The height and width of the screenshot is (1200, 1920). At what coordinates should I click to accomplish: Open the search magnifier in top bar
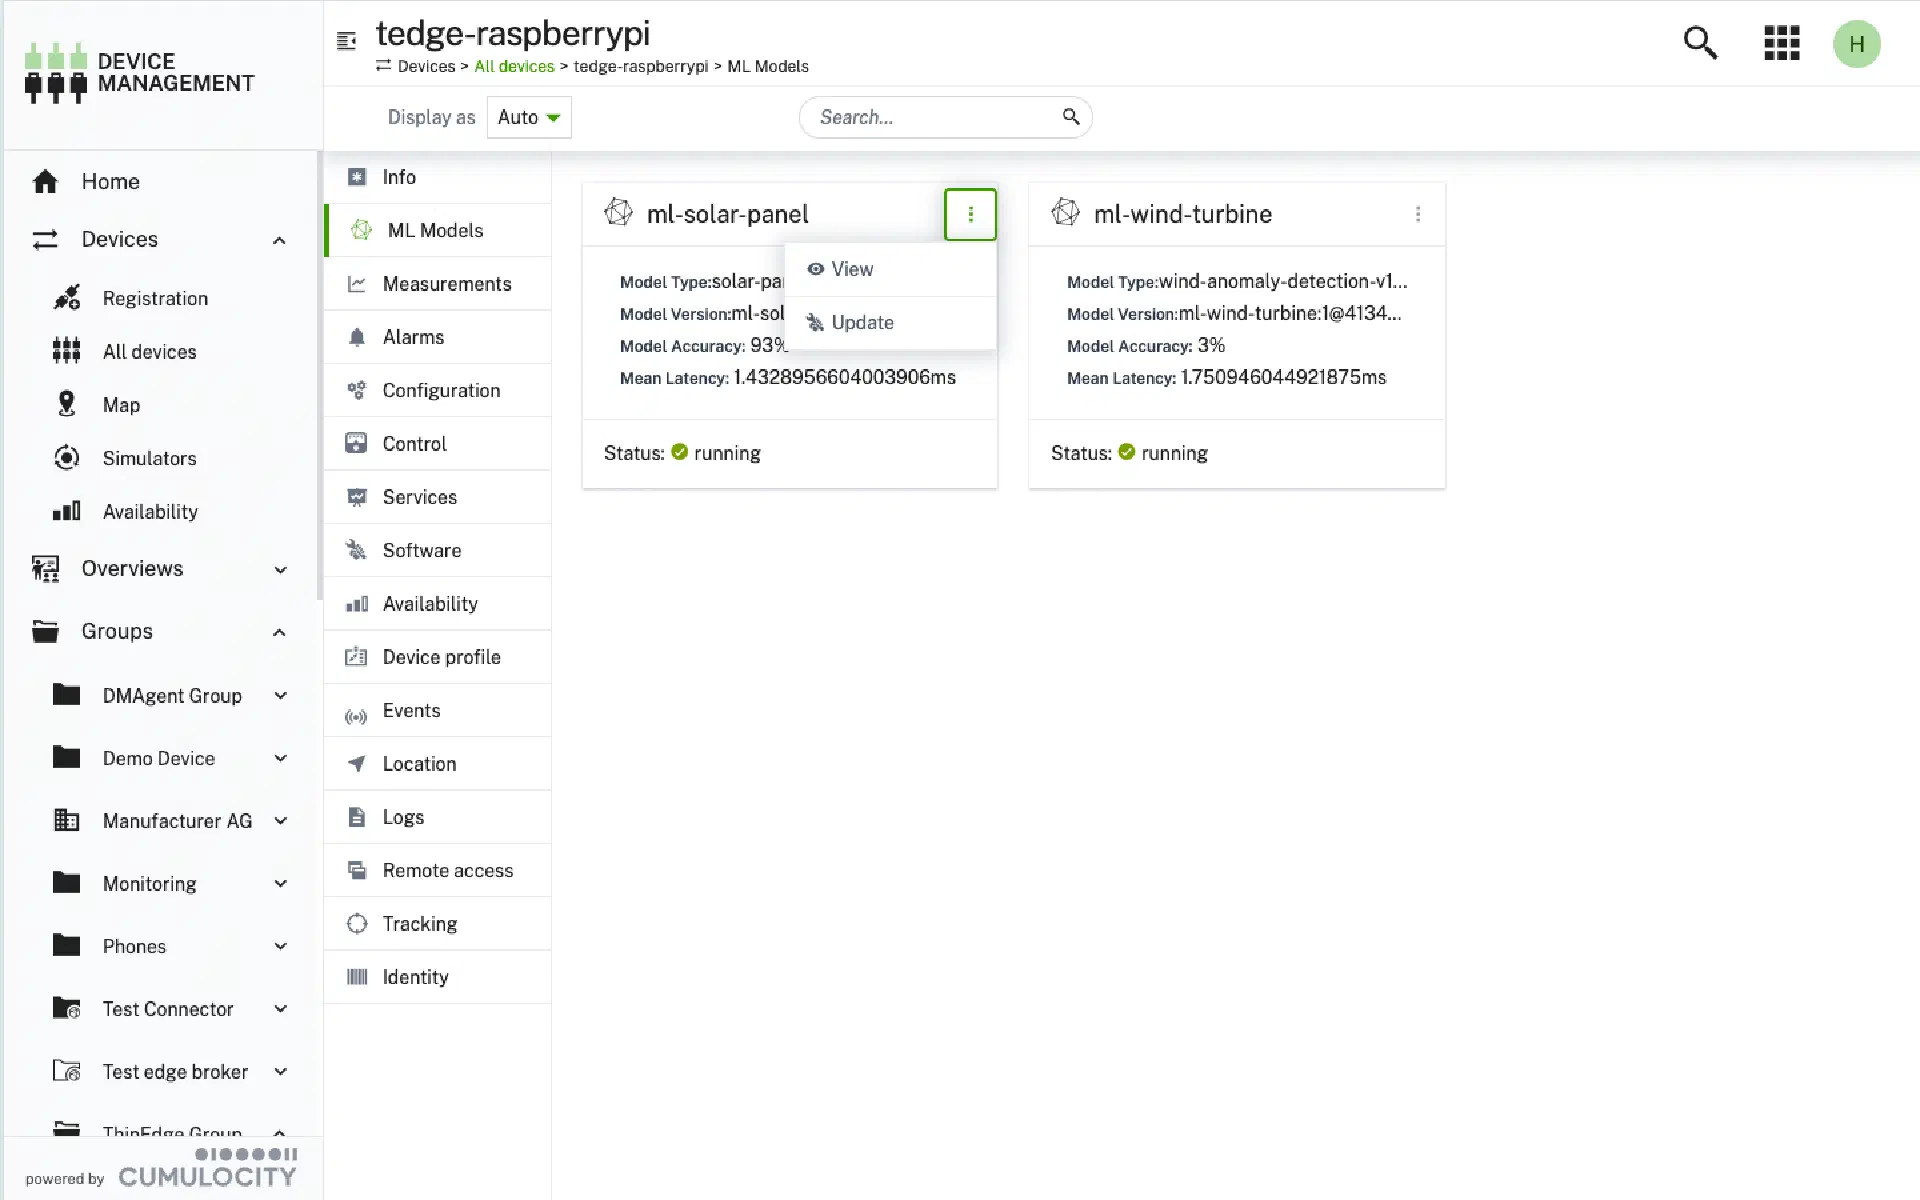pos(1700,43)
